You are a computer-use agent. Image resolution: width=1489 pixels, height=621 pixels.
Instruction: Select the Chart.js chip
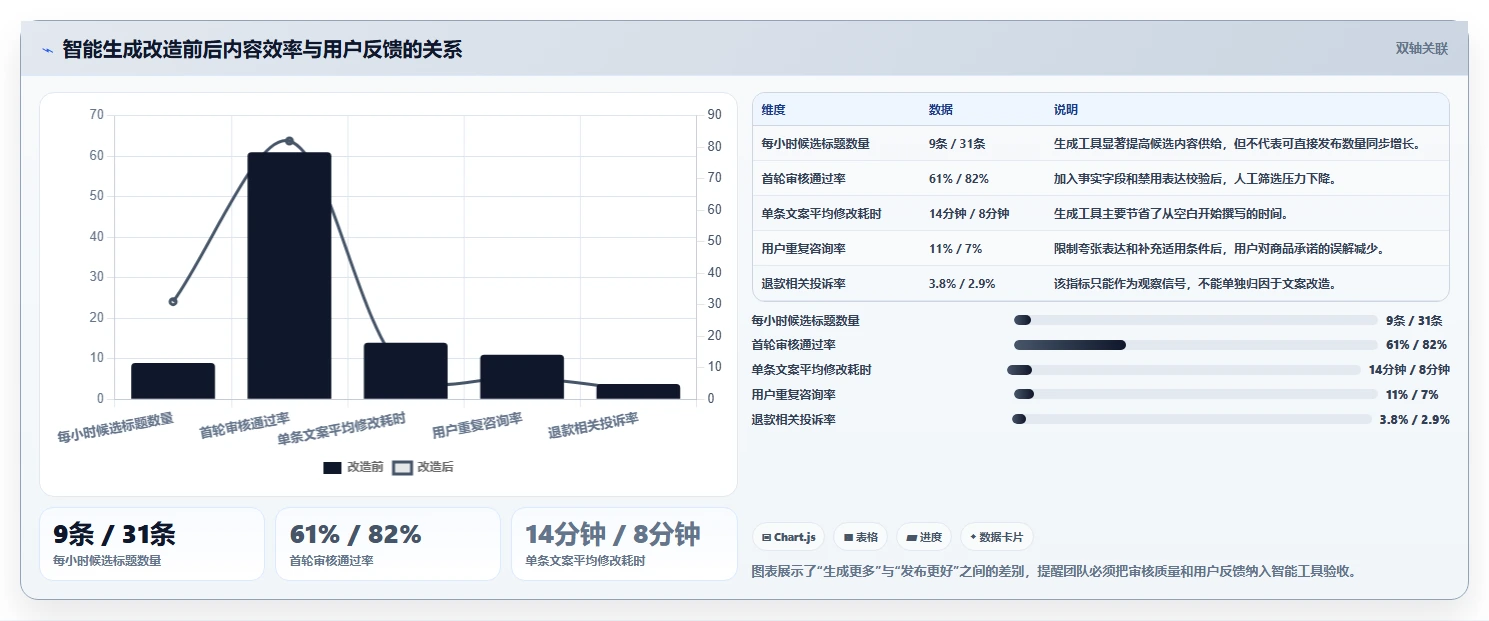(788, 537)
